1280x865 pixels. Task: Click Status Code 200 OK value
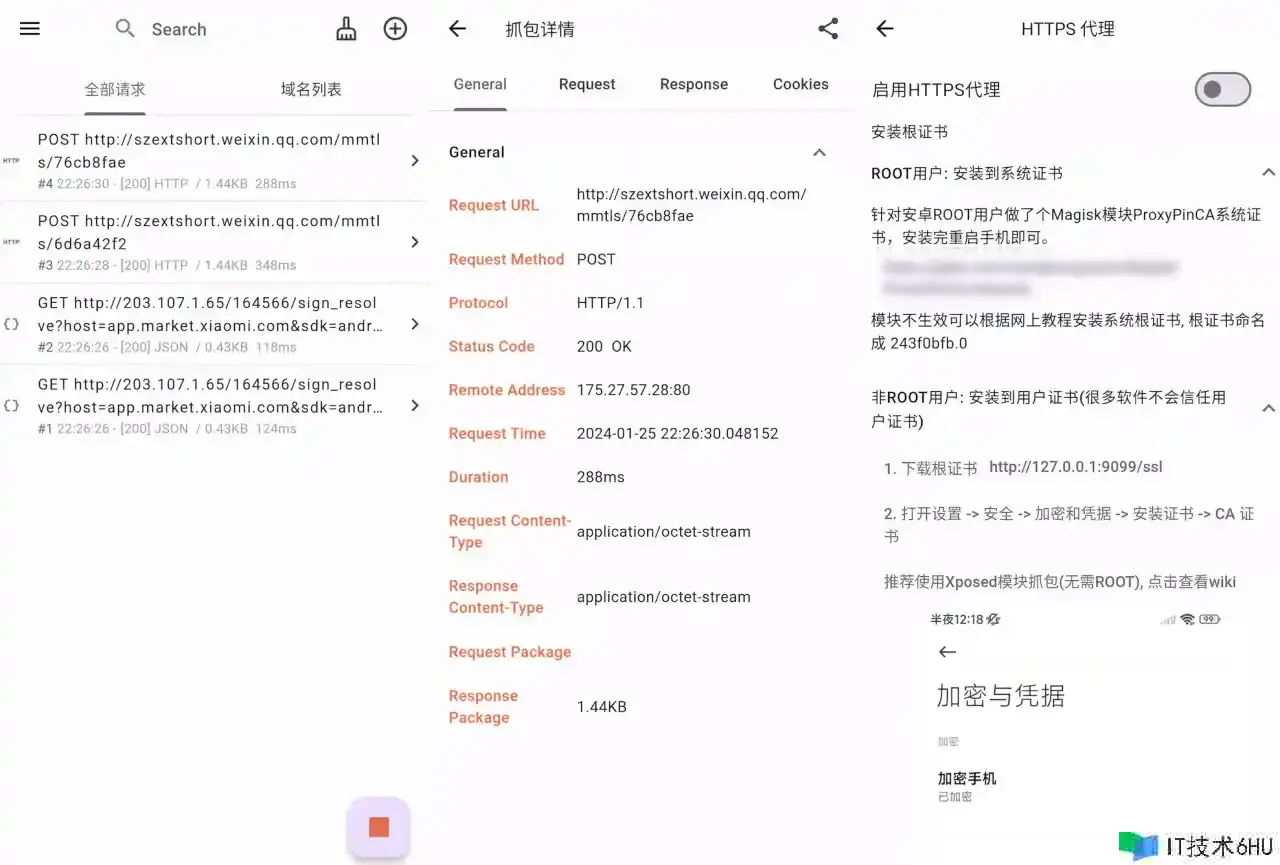(604, 346)
